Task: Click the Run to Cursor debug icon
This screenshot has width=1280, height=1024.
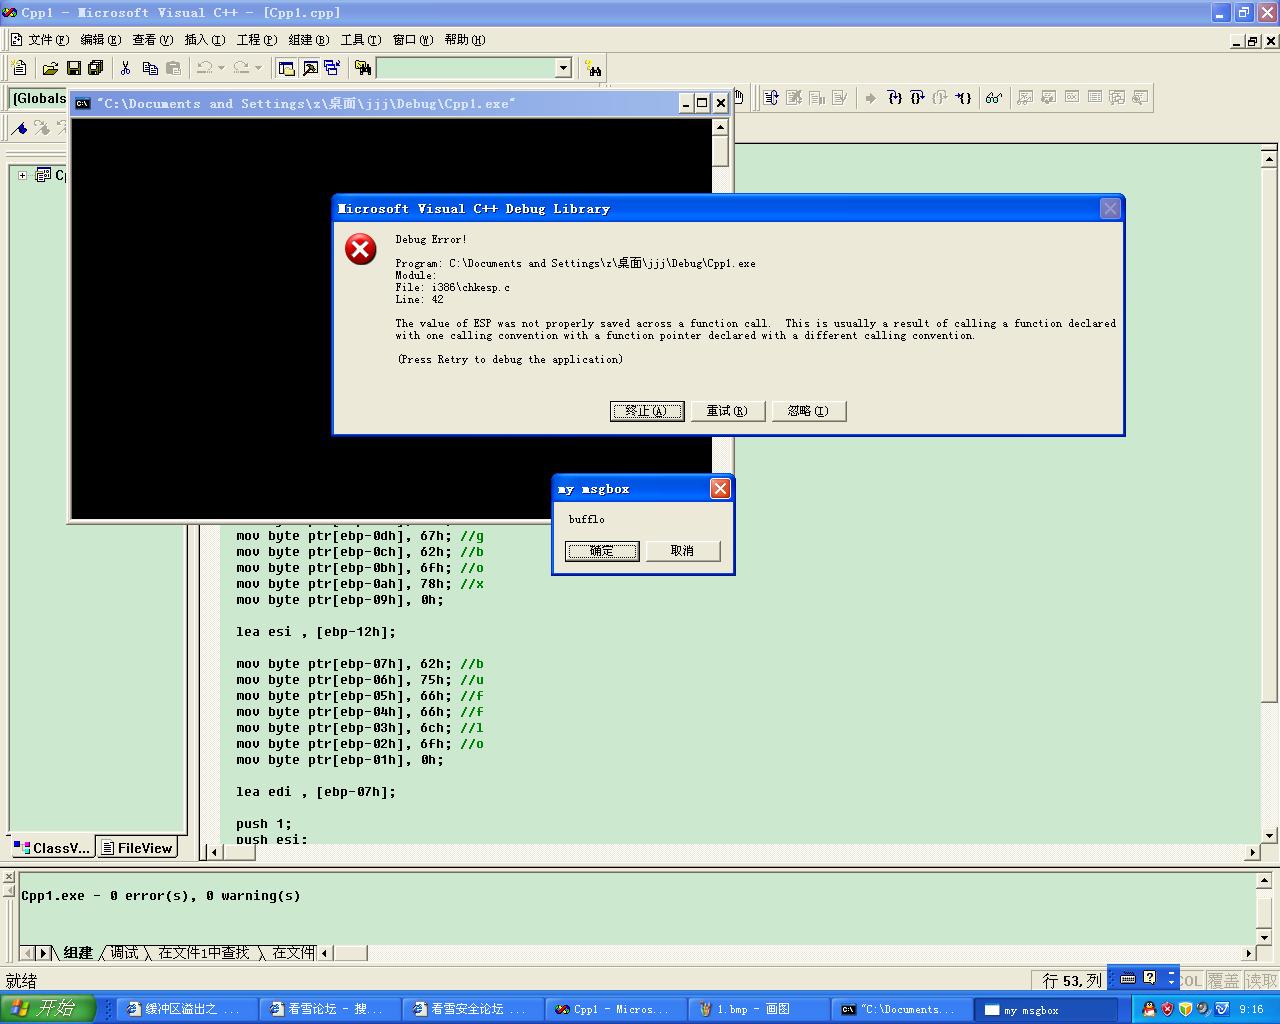Action: 963,97
